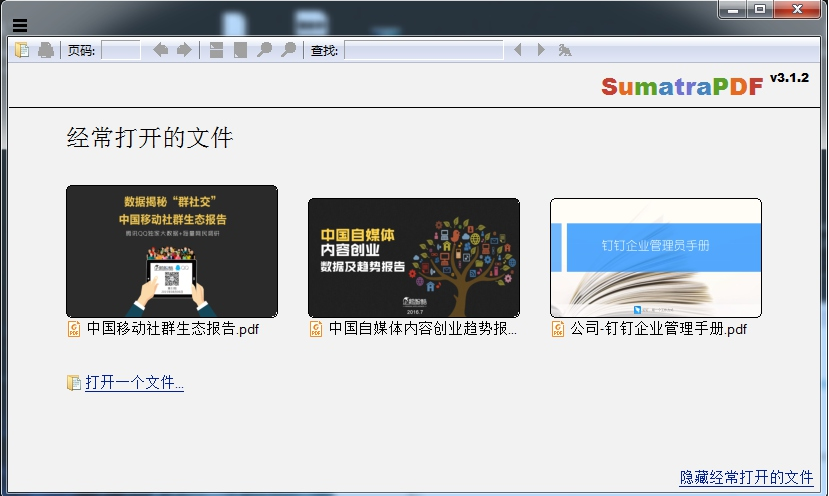
Task: Click the Print toolbar icon
Action: point(46,50)
